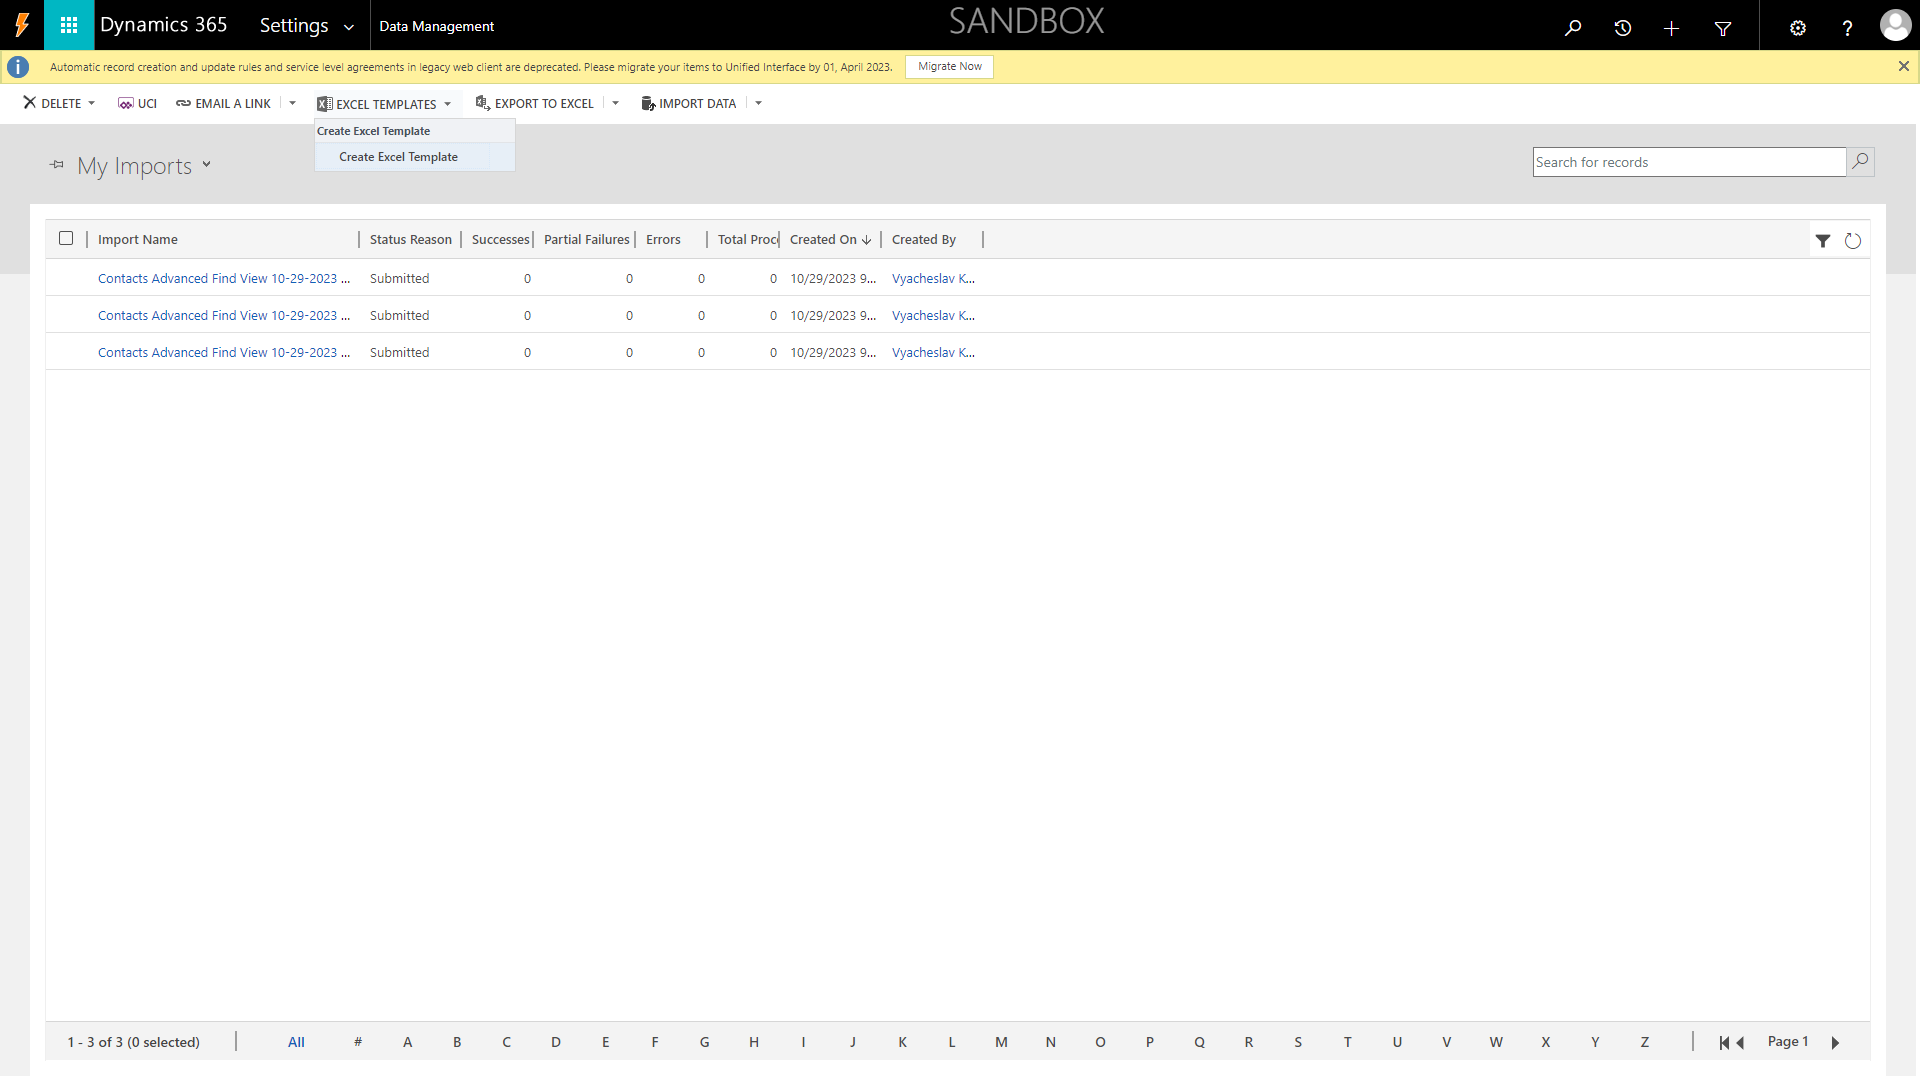
Task: Open the Settings navigation dropdown
Action: [306, 26]
